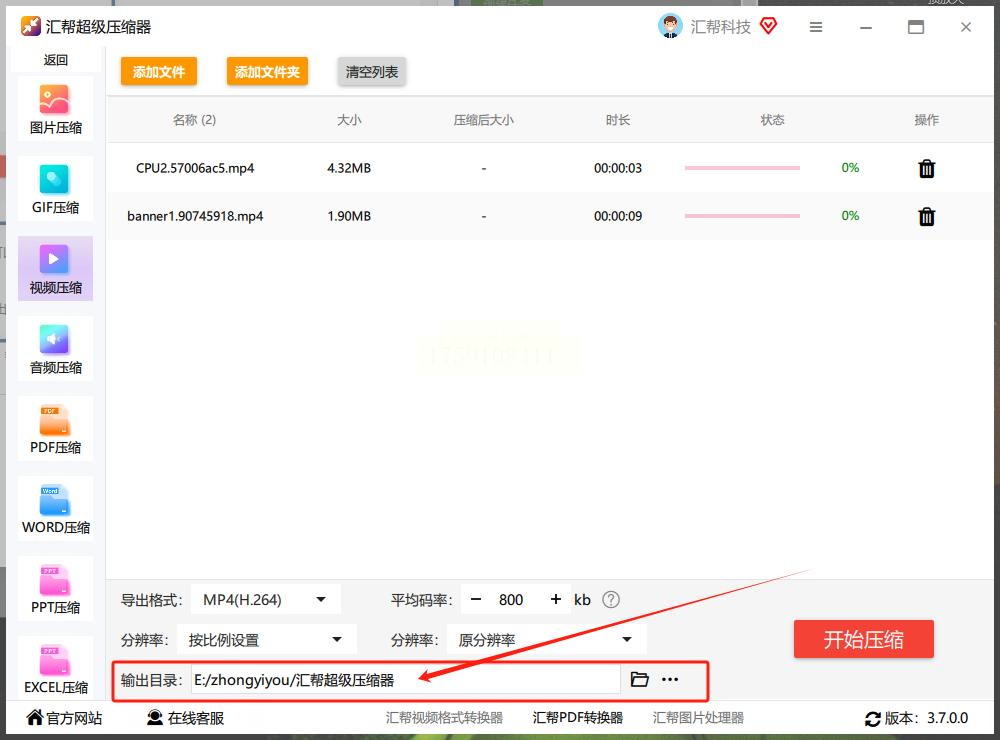1000x740 pixels.
Task: Click the 汇帮科技 account name
Action: pyautogui.click(x=721, y=27)
